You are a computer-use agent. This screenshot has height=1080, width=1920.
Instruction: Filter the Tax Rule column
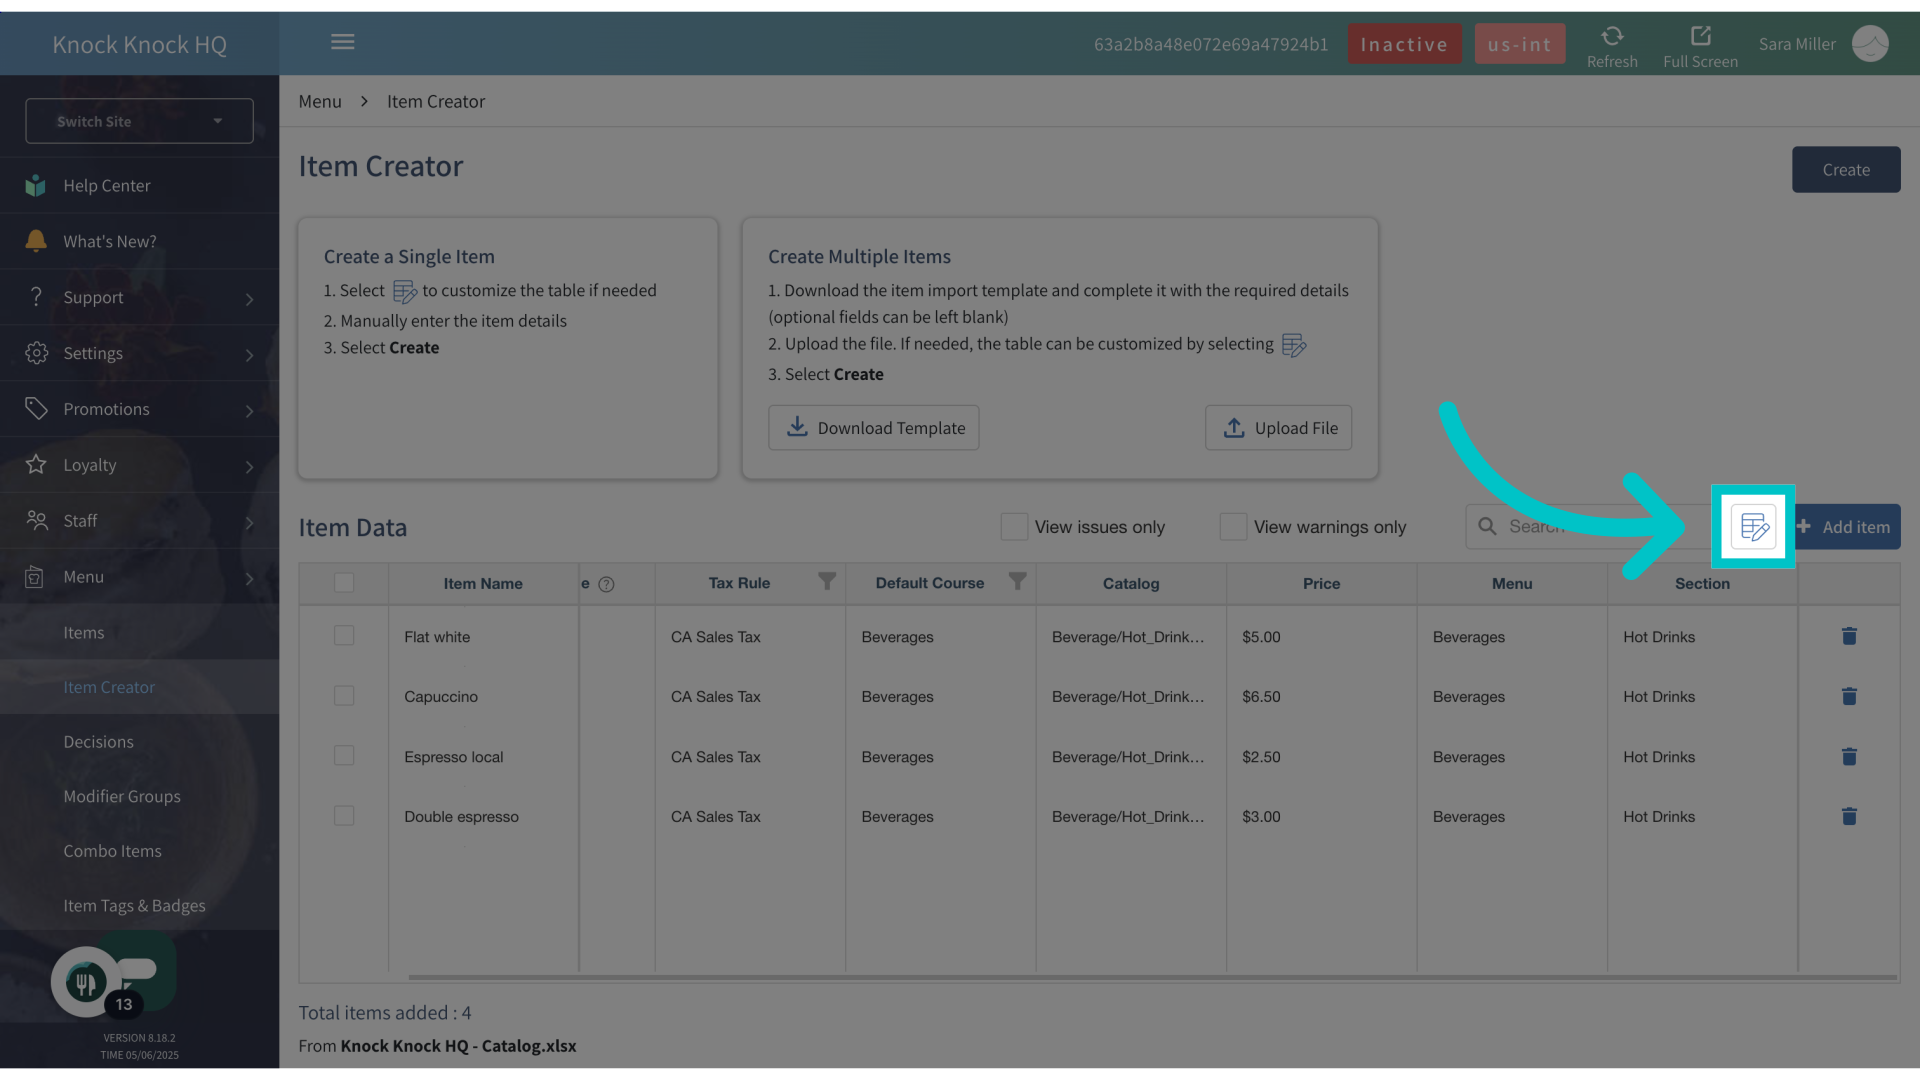click(x=827, y=581)
